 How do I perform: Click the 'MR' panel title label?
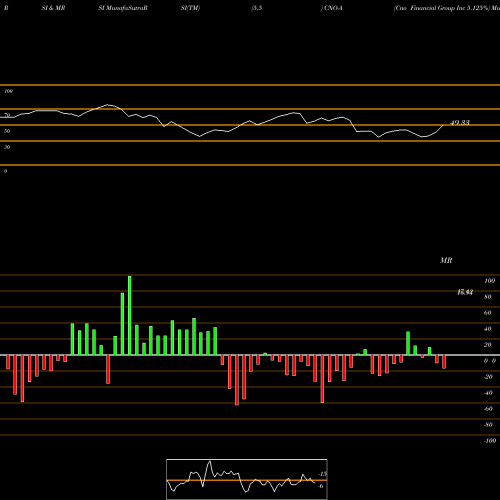pos(446,260)
